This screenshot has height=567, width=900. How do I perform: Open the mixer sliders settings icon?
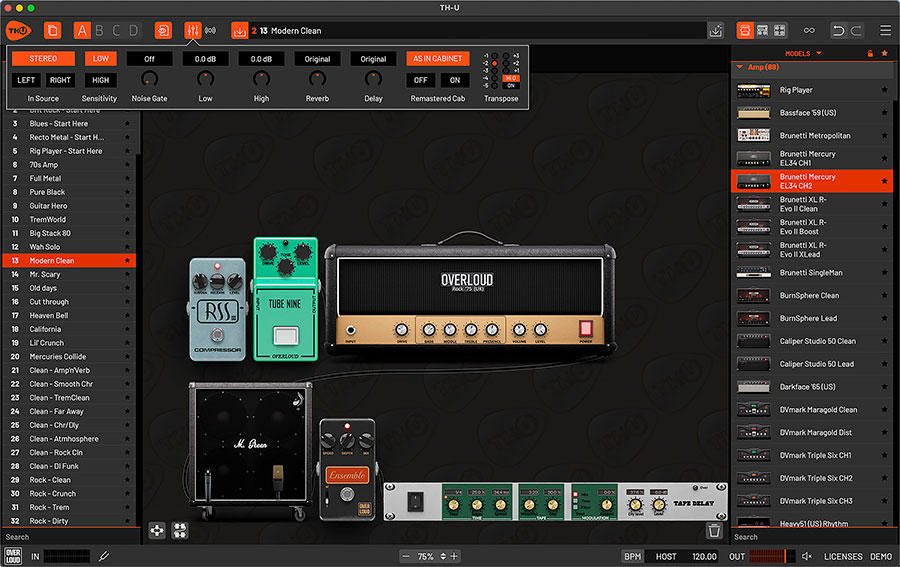(192, 31)
